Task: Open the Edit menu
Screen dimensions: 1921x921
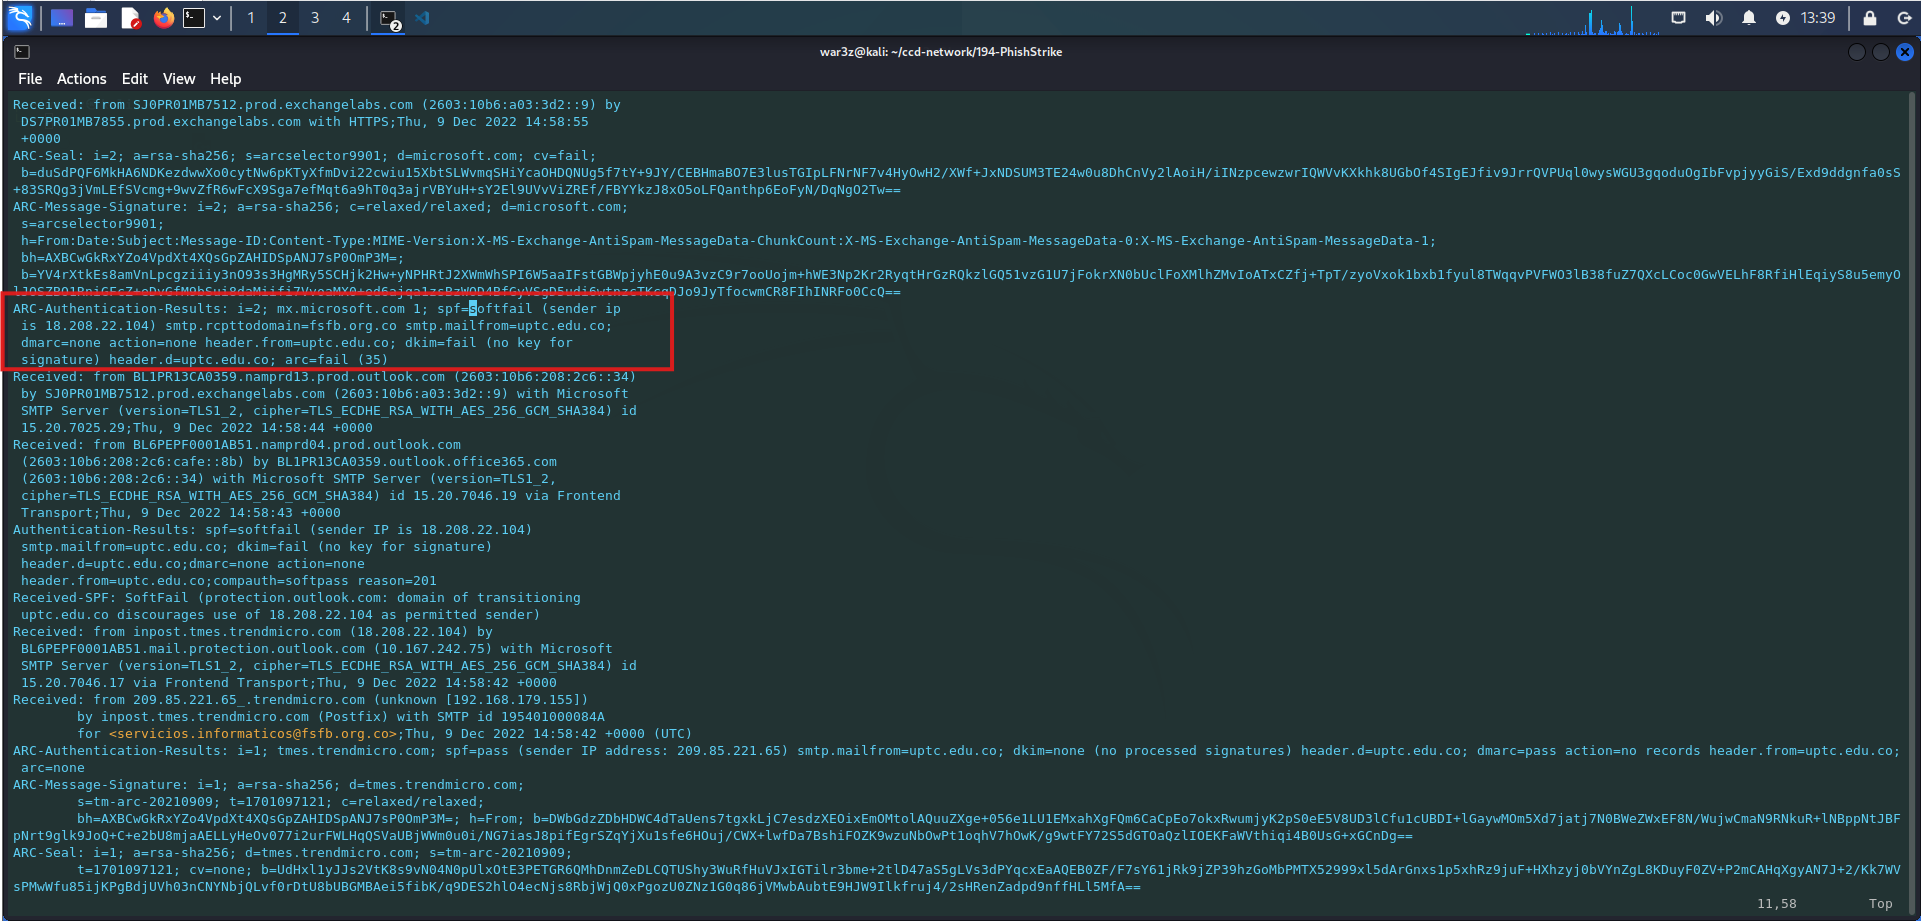Action: [x=135, y=79]
